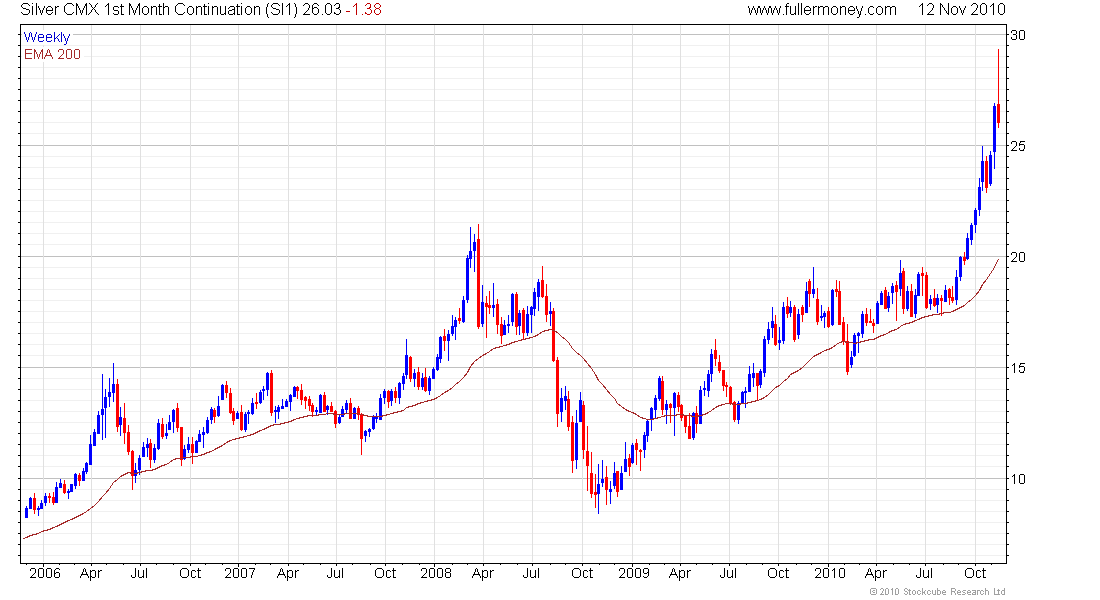Select the last price value 26.03
Viewport: 1100px width, 600px height.
coord(321,10)
